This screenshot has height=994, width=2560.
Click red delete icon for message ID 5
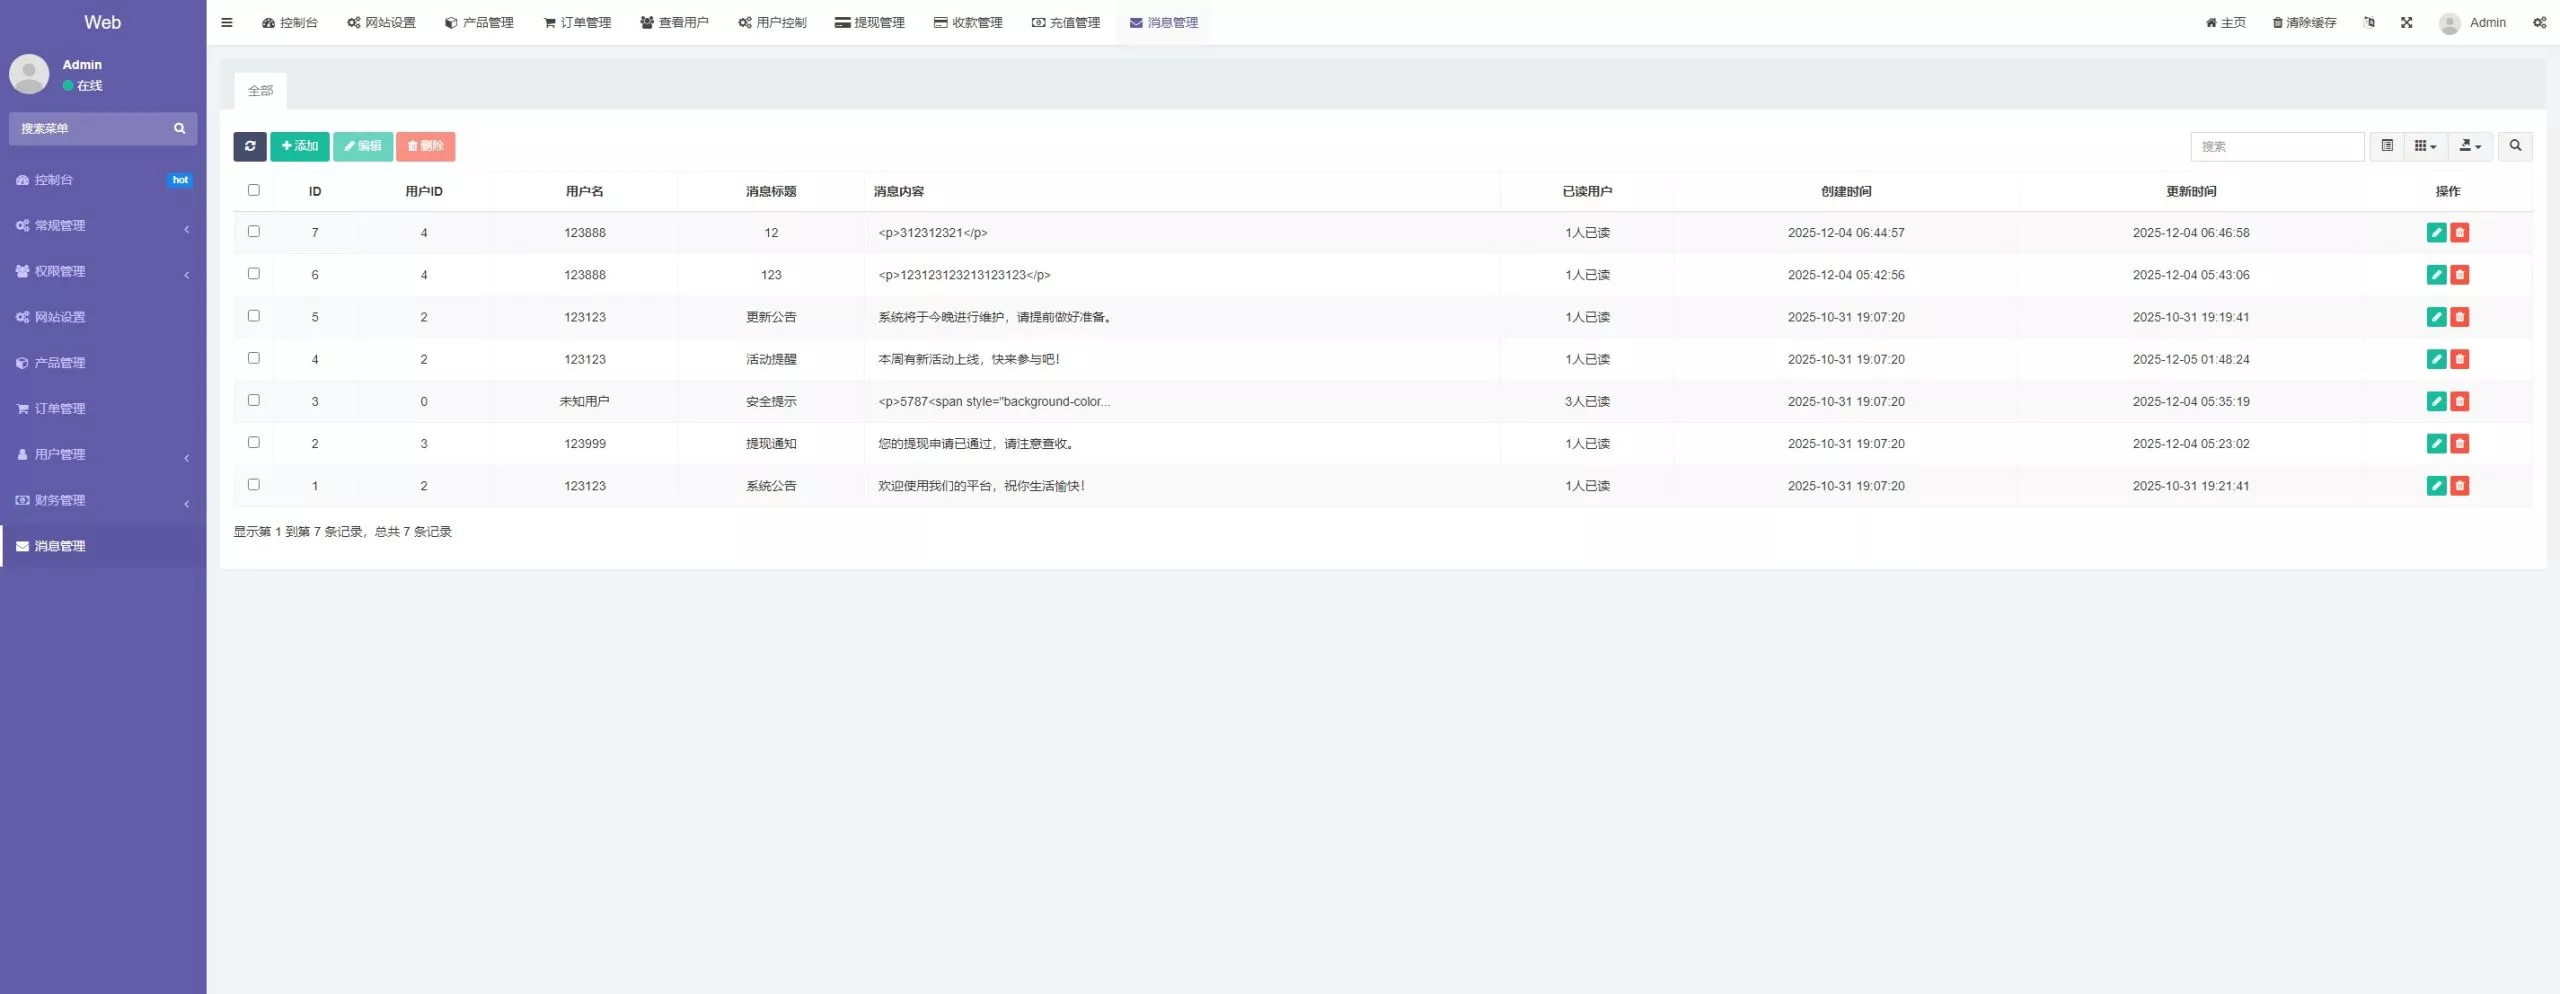2460,317
